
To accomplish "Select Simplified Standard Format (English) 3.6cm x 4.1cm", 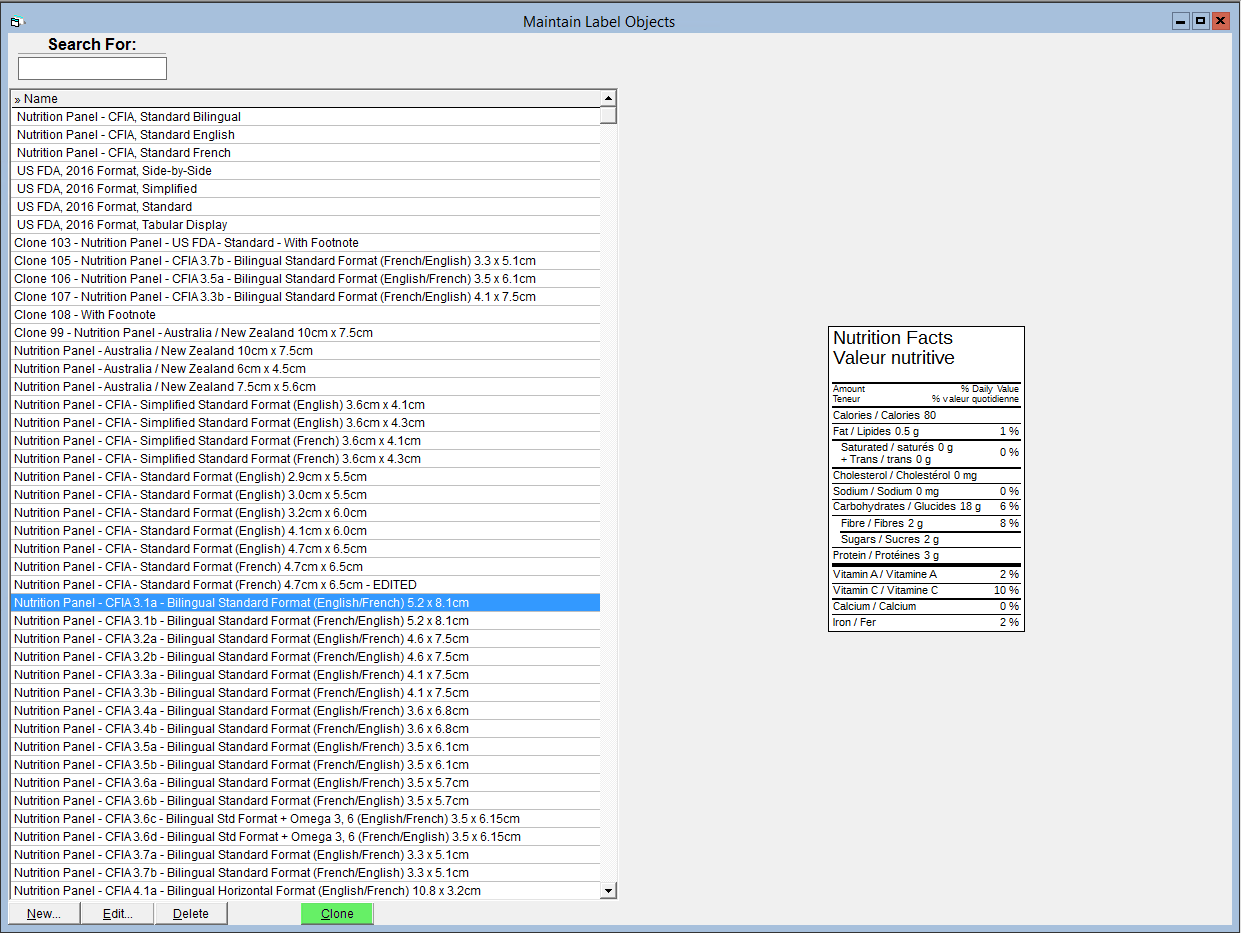I will pyautogui.click(x=306, y=405).
